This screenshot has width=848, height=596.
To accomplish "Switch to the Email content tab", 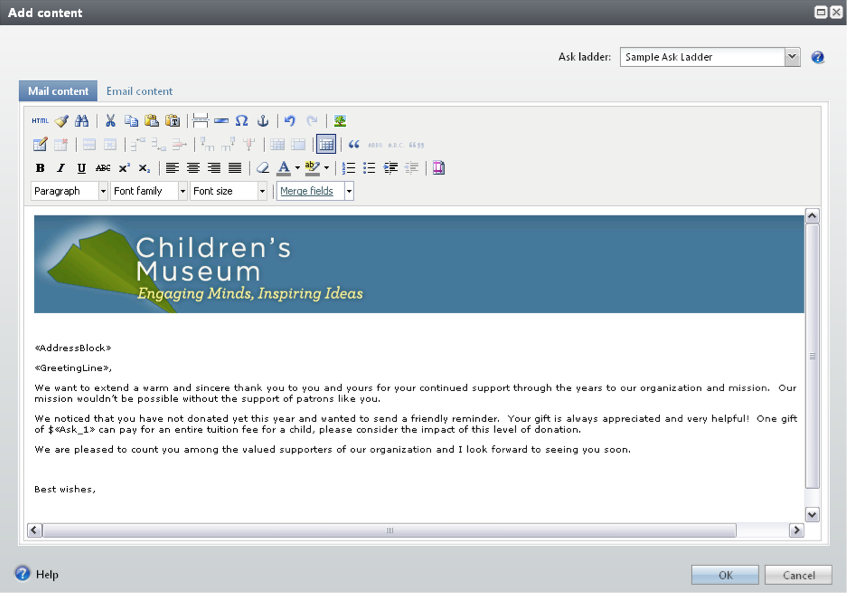I will tap(140, 91).
